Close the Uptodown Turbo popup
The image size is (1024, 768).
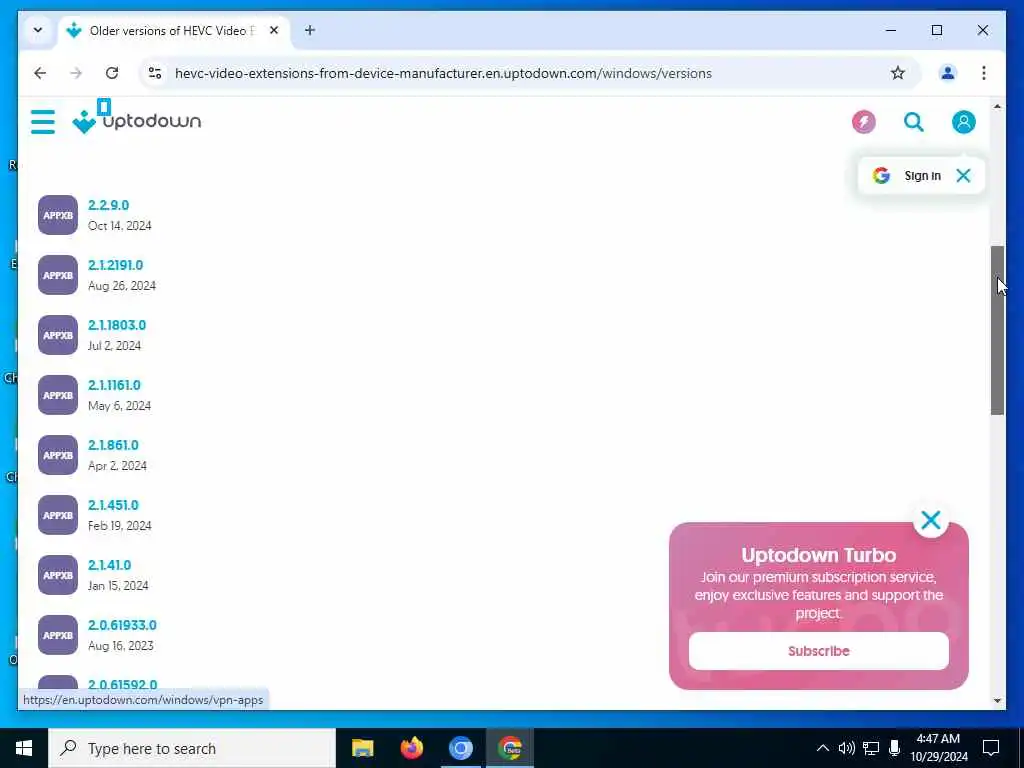(x=931, y=520)
